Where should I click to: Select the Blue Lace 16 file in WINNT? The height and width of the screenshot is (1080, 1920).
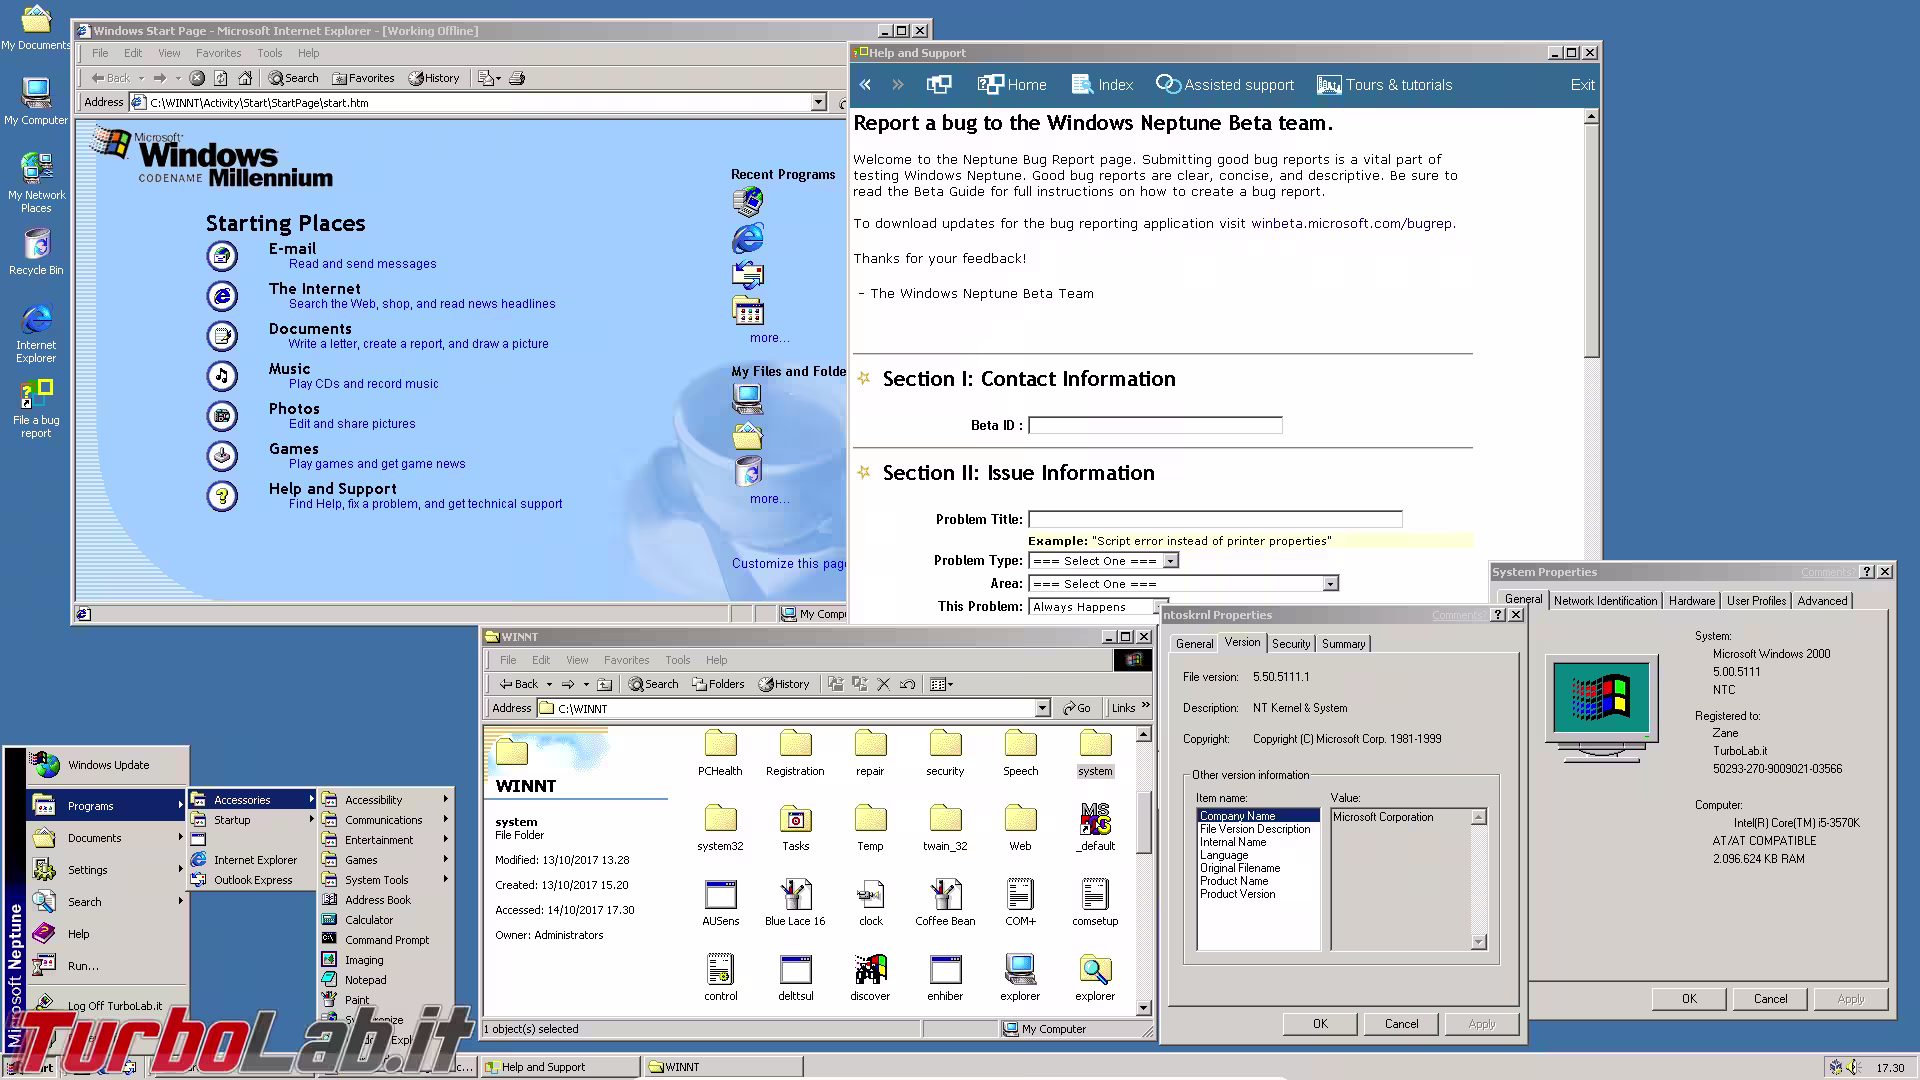pyautogui.click(x=795, y=902)
